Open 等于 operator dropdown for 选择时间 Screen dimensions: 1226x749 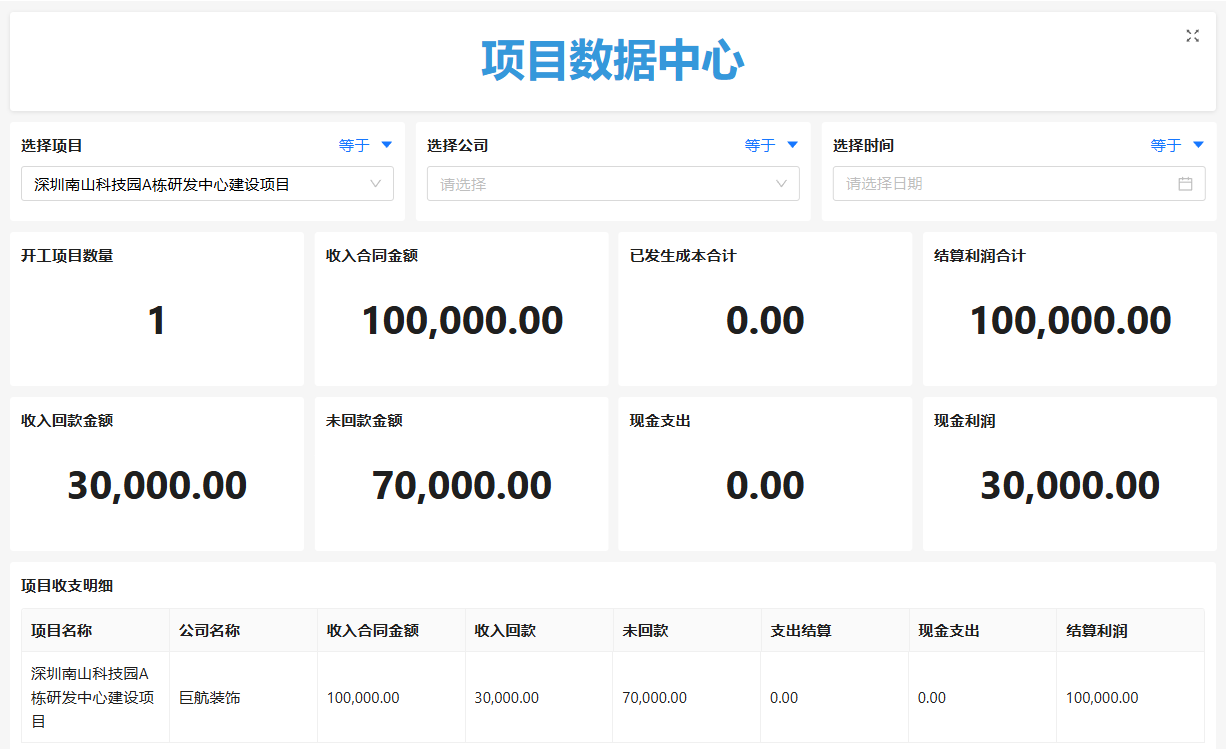pyautogui.click(x=1177, y=145)
